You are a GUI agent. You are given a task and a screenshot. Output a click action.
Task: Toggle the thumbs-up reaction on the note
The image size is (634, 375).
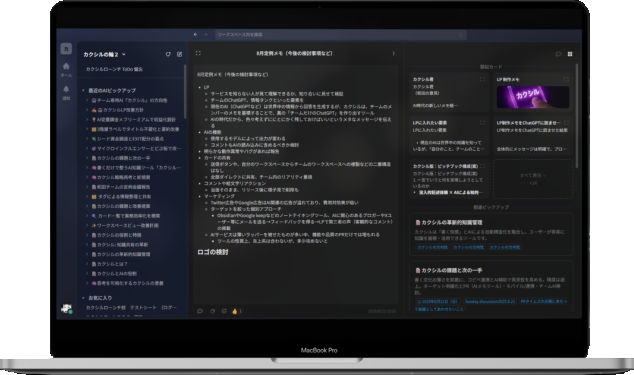click(x=237, y=311)
